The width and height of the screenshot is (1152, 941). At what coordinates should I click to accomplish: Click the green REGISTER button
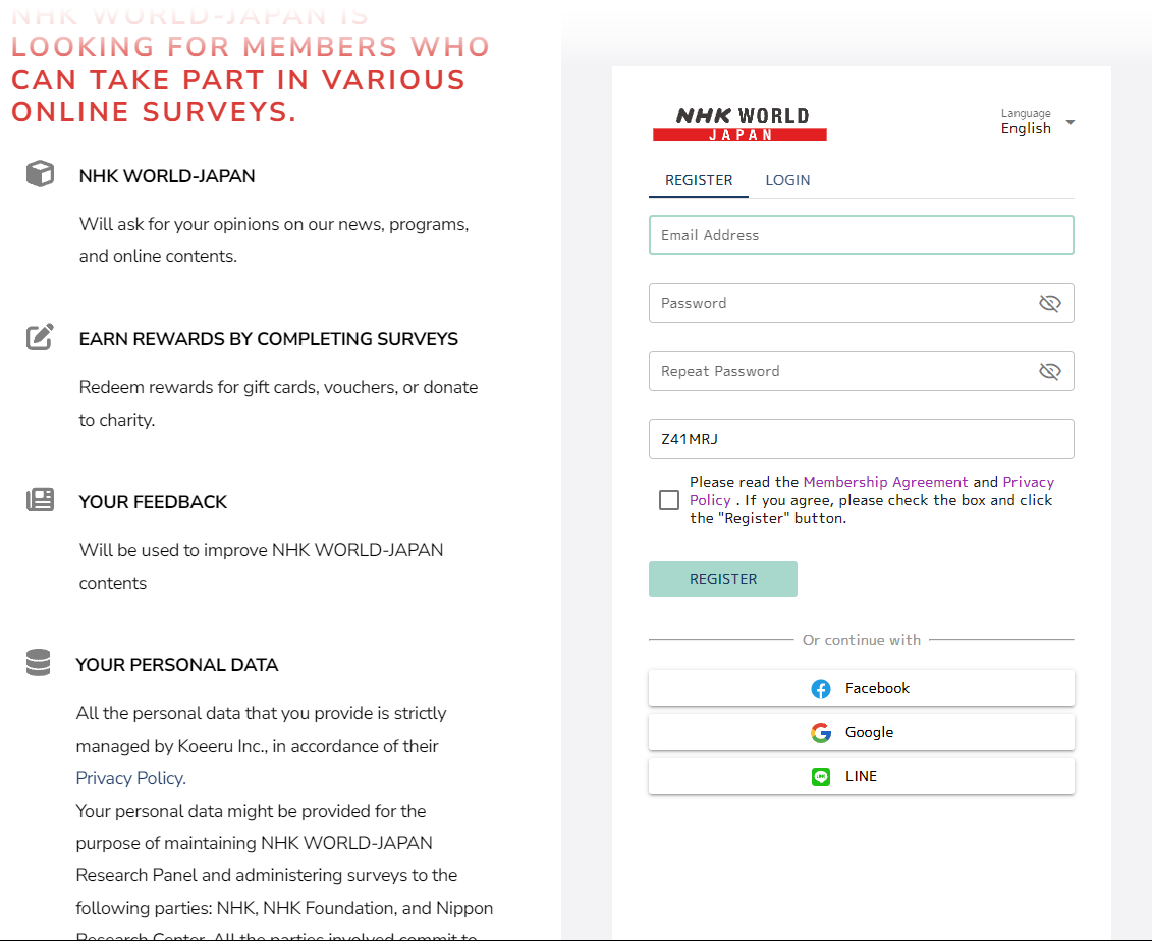tap(723, 579)
